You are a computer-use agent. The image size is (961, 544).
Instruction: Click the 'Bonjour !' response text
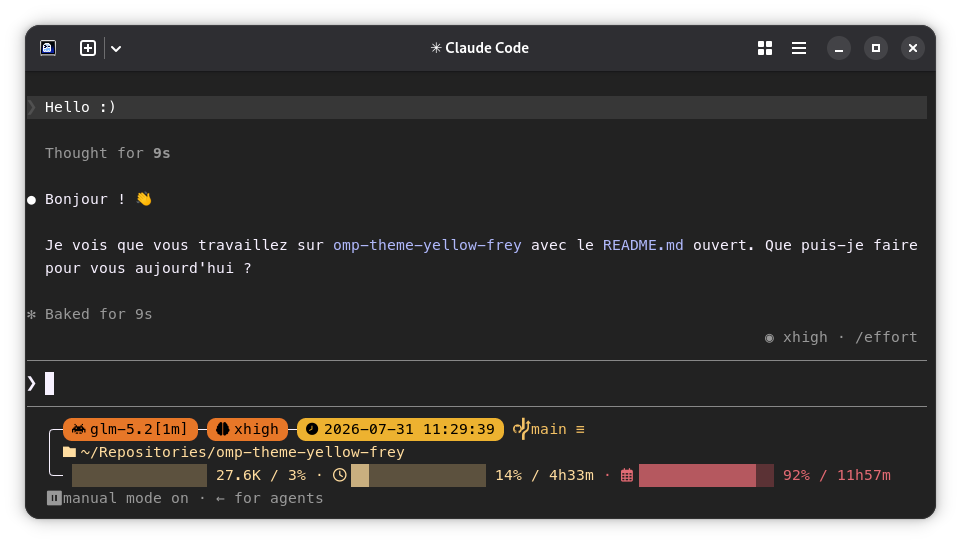[x=85, y=199]
